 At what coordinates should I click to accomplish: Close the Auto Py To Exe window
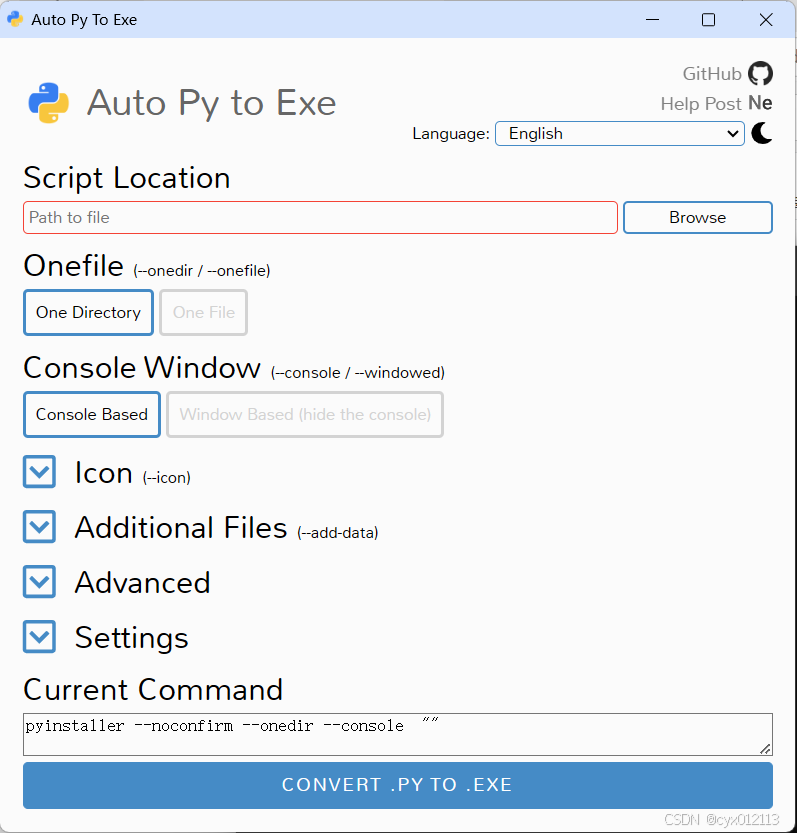tap(766, 20)
